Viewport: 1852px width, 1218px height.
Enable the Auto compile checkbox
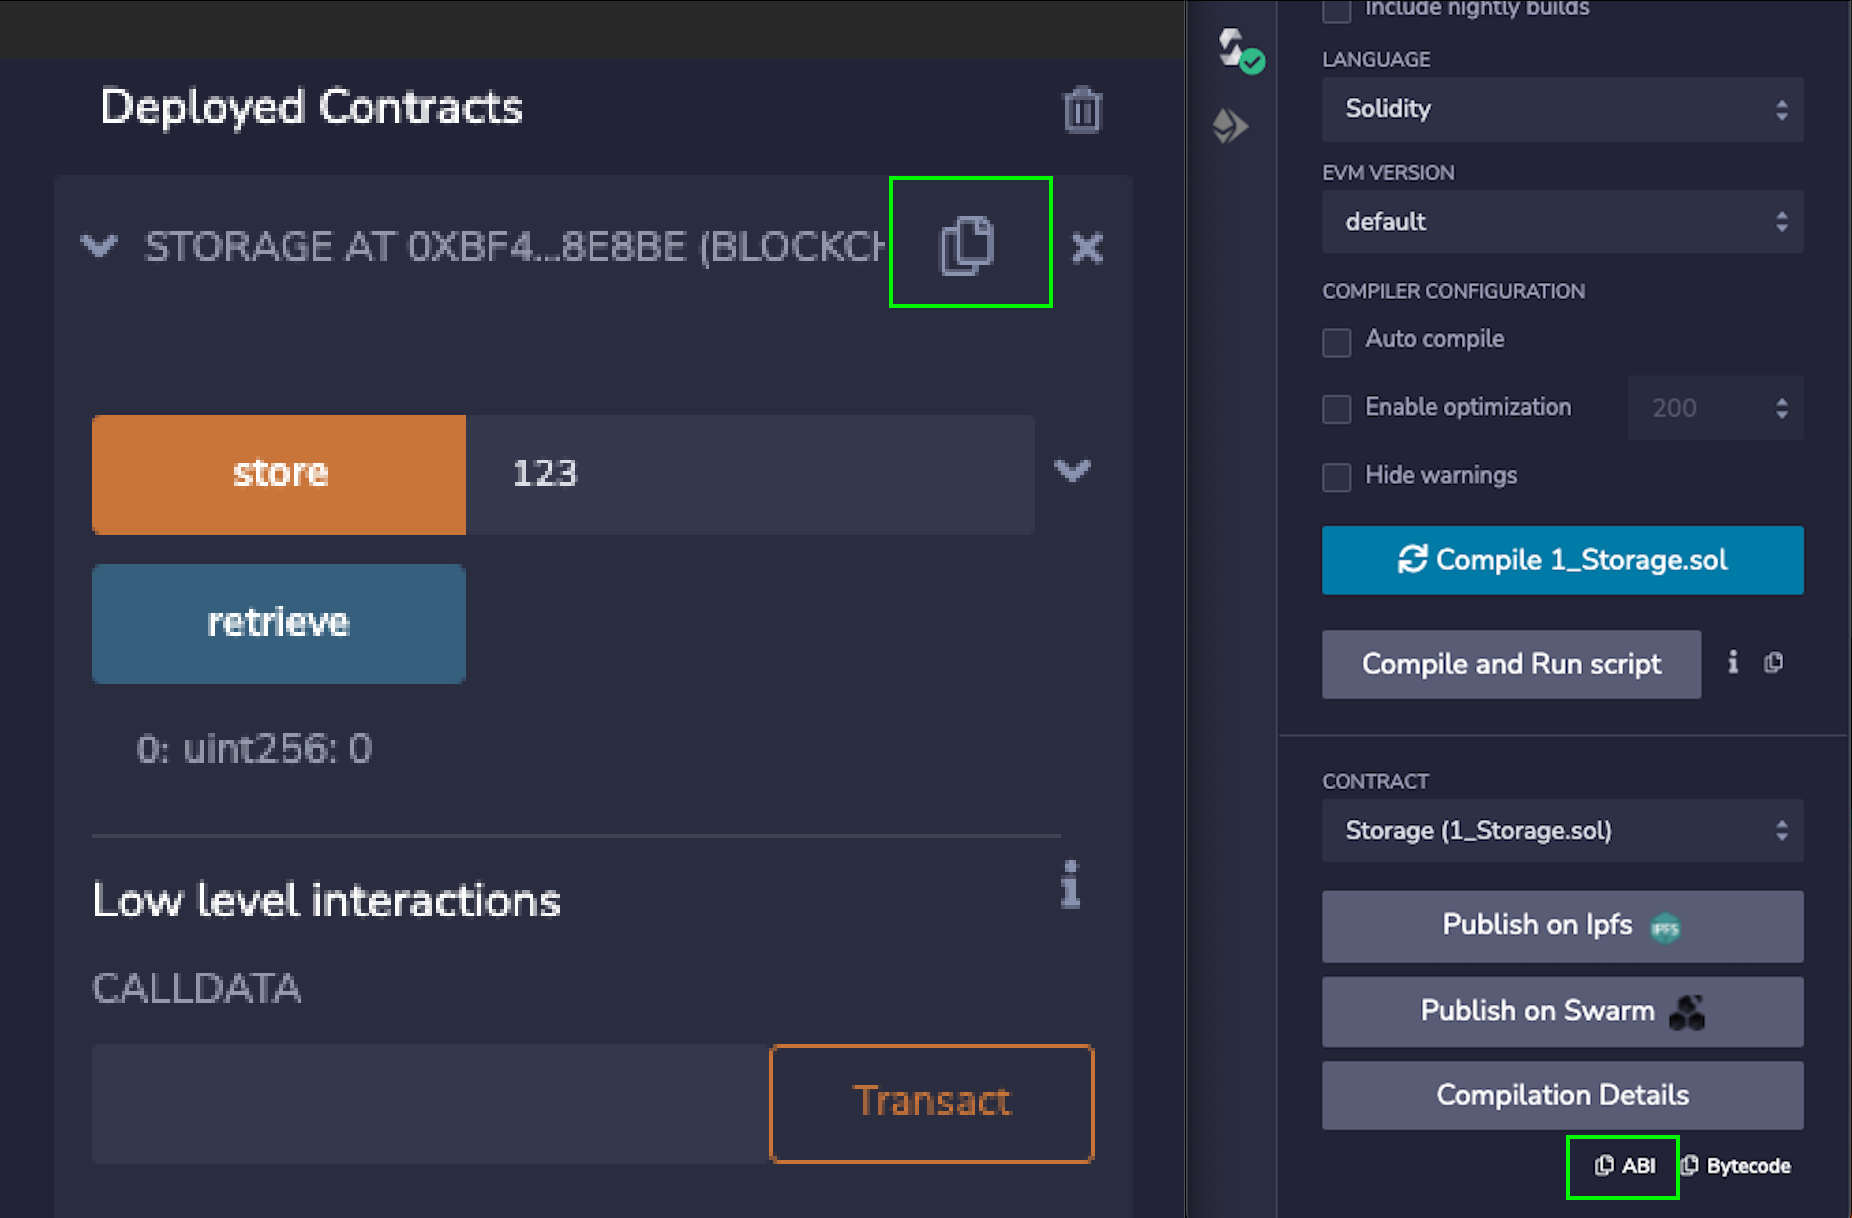click(x=1337, y=342)
